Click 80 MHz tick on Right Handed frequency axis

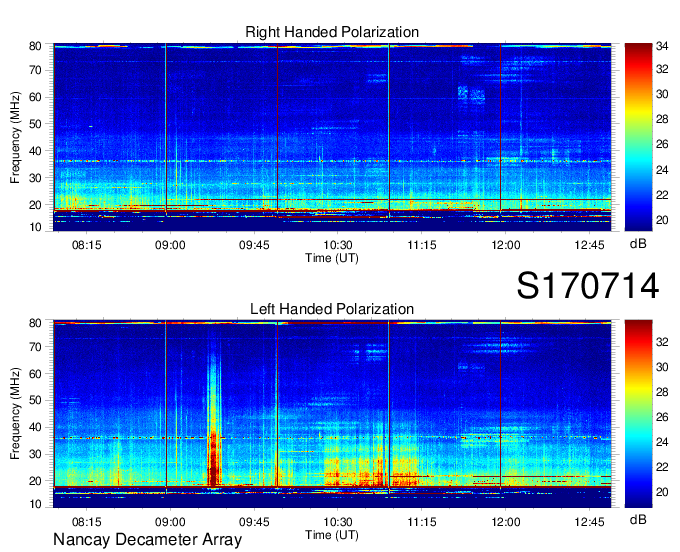click(35, 46)
